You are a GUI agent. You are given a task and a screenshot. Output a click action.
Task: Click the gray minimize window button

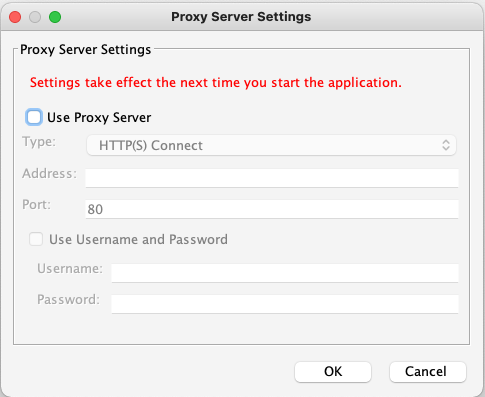[35, 17]
